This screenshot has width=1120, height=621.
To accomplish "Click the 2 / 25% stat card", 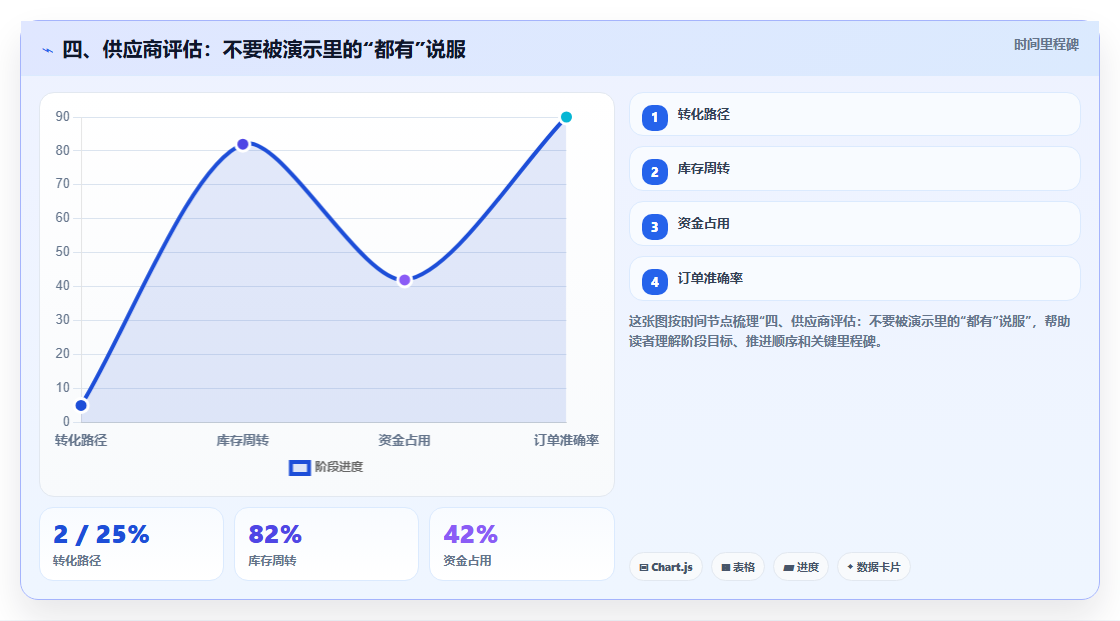I will coord(131,544).
